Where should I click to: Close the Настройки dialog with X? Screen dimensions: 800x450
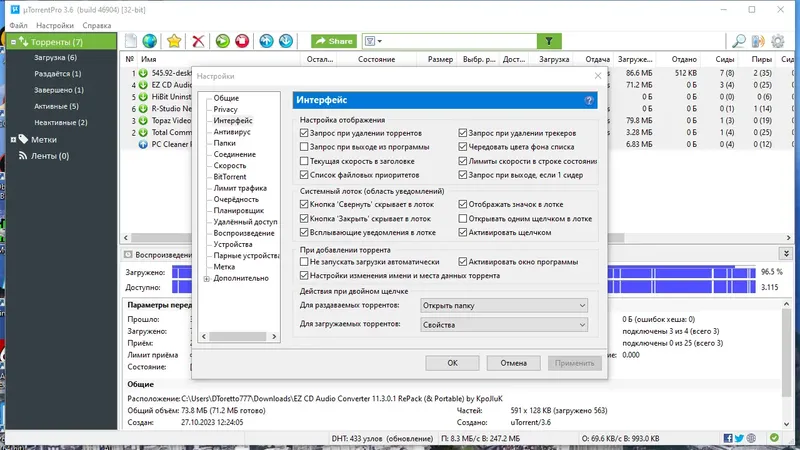[x=598, y=76]
